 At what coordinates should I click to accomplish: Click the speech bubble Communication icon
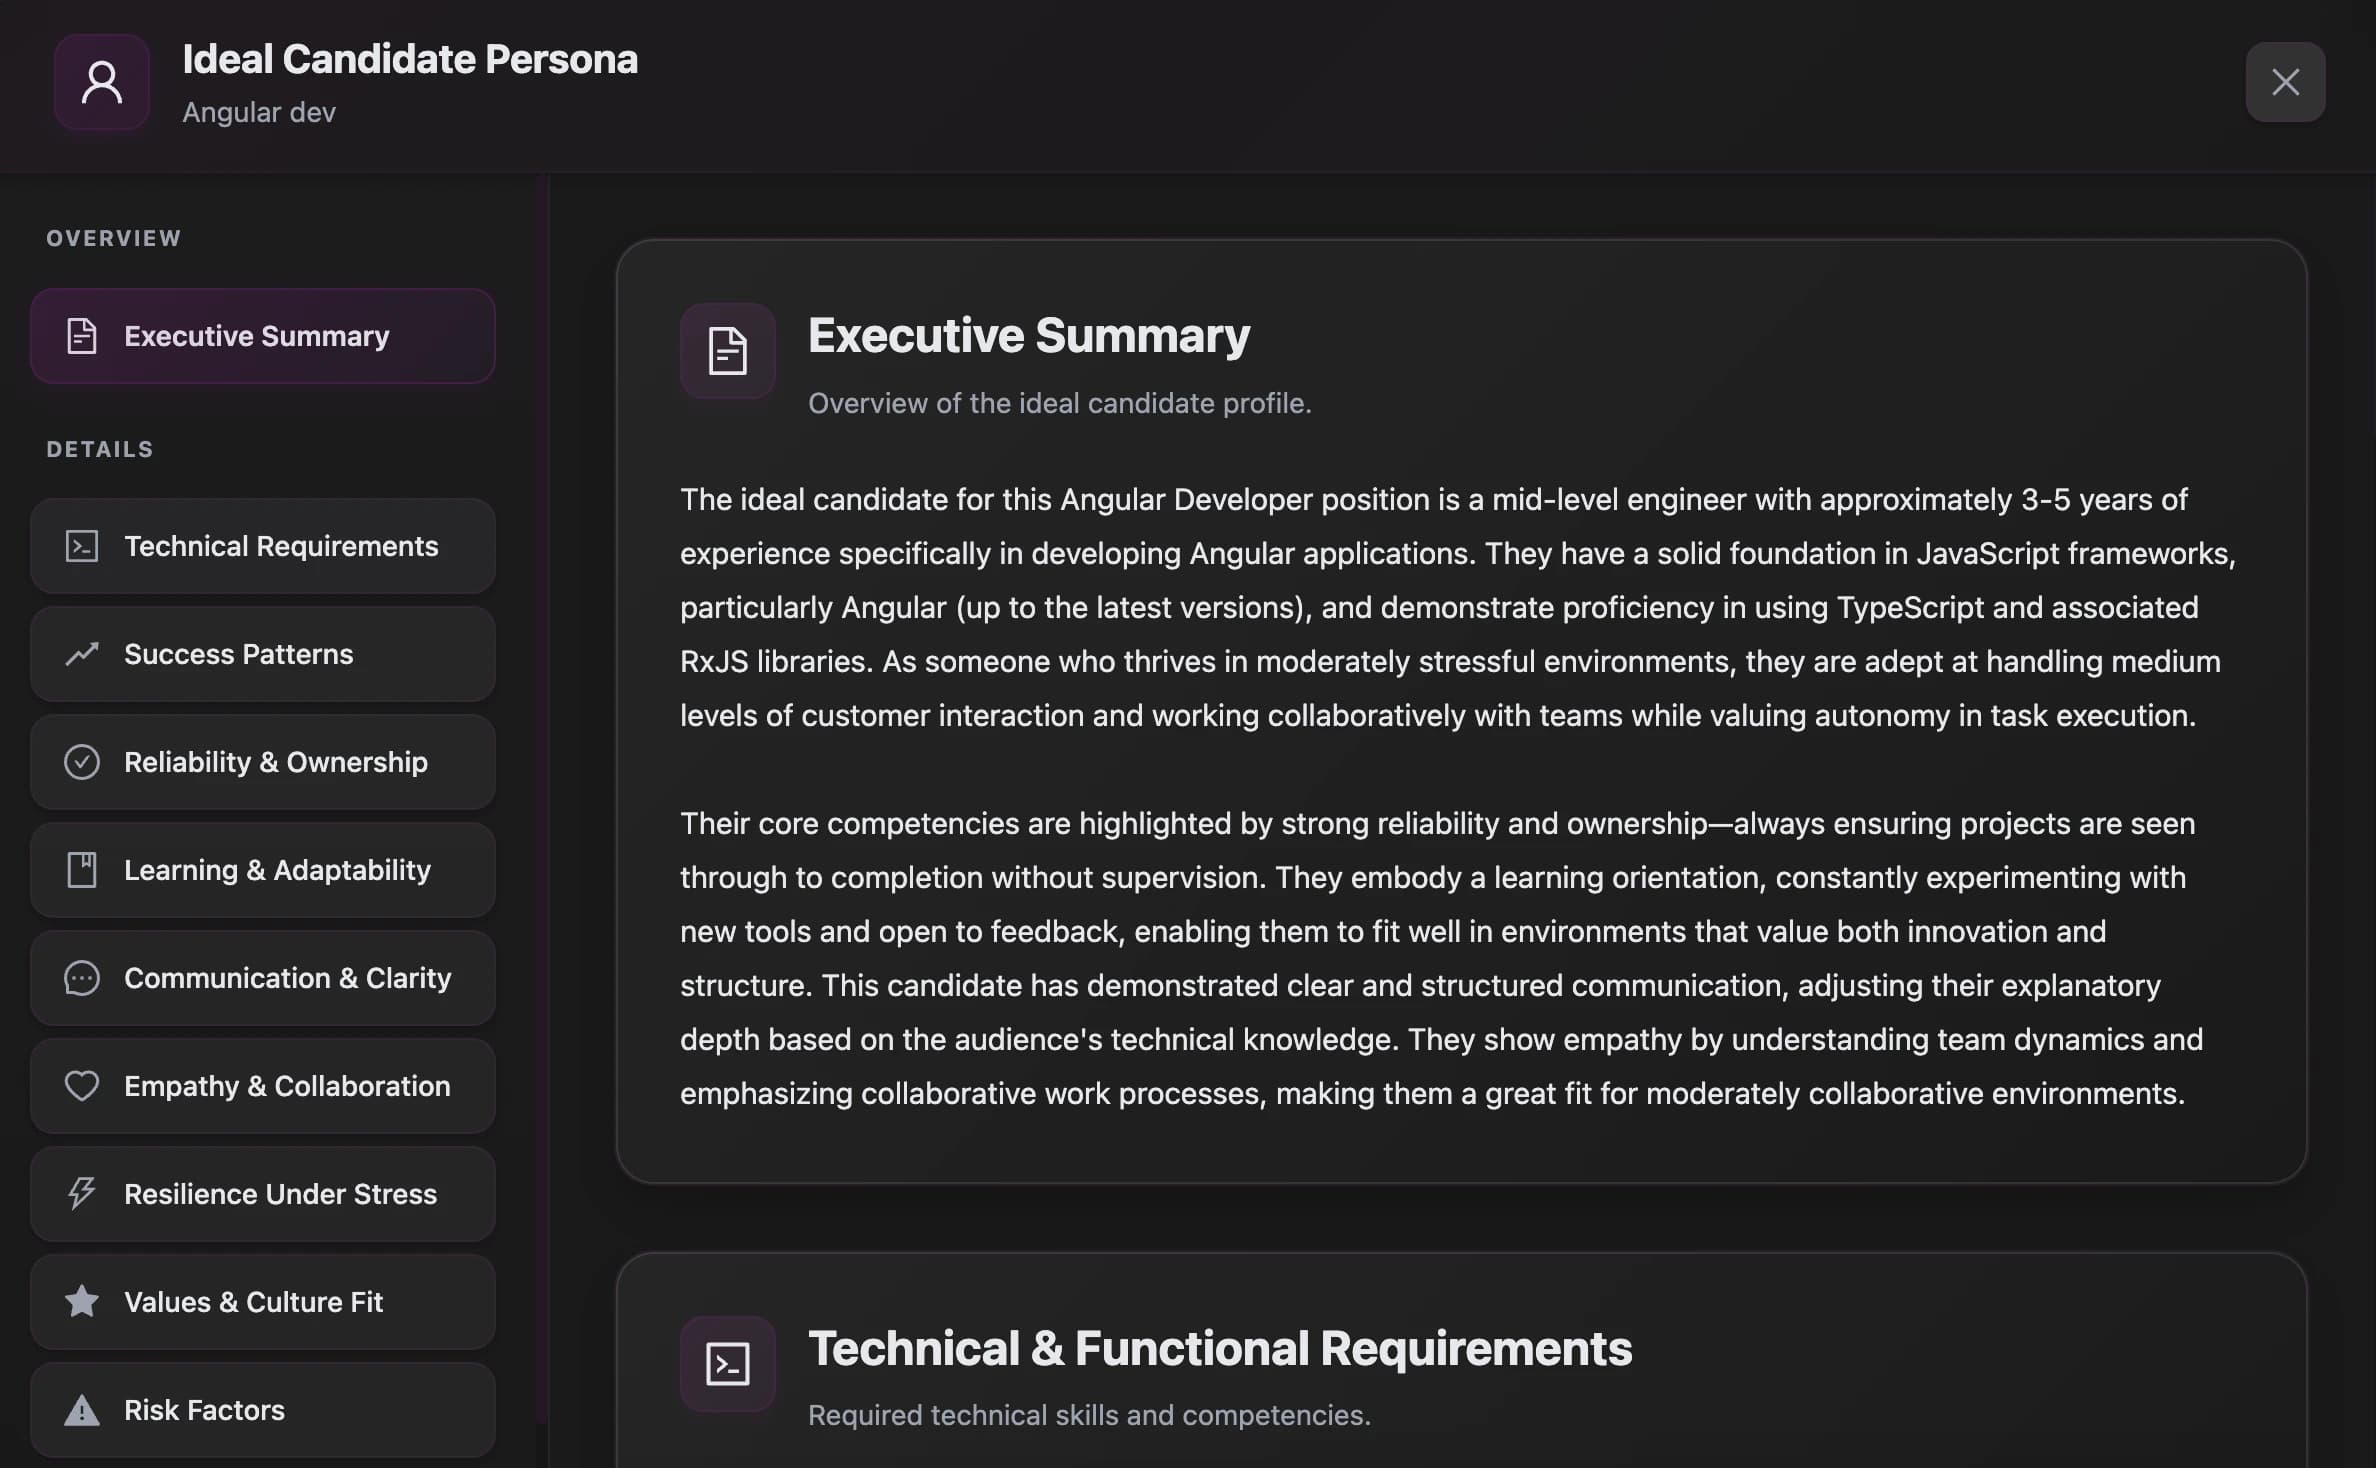pos(82,978)
